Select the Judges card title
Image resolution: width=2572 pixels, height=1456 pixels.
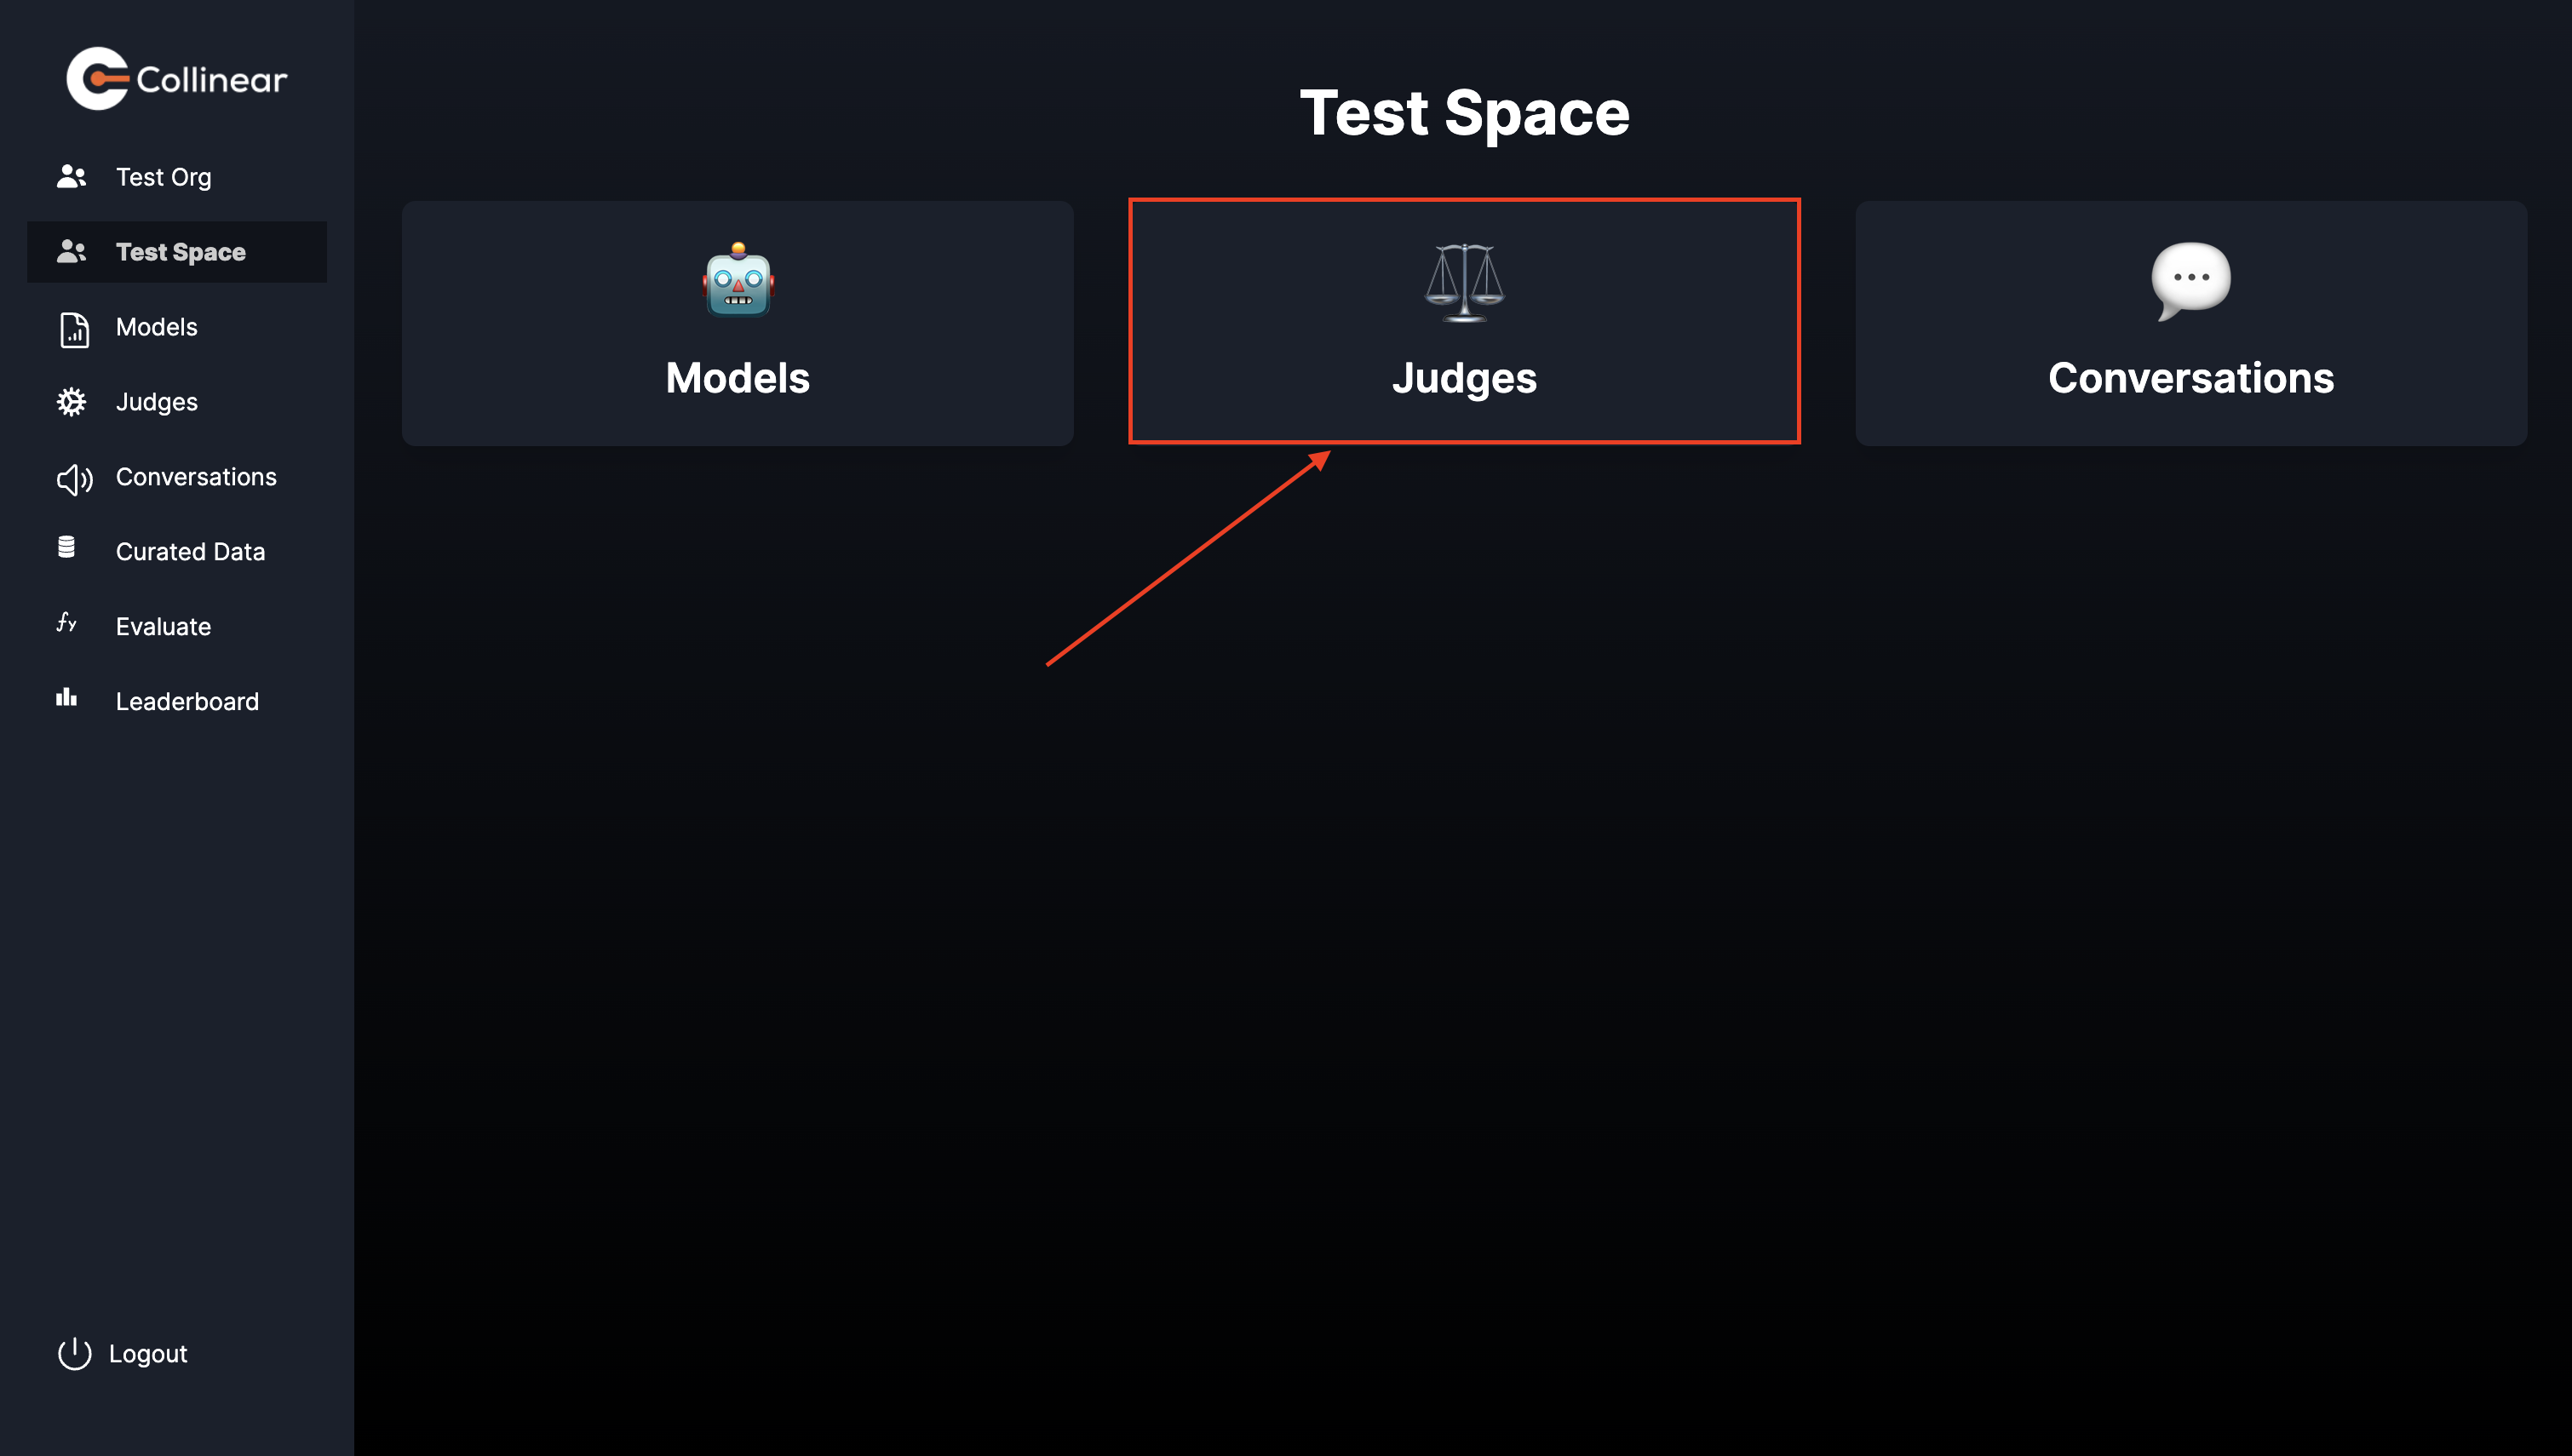tap(1464, 379)
